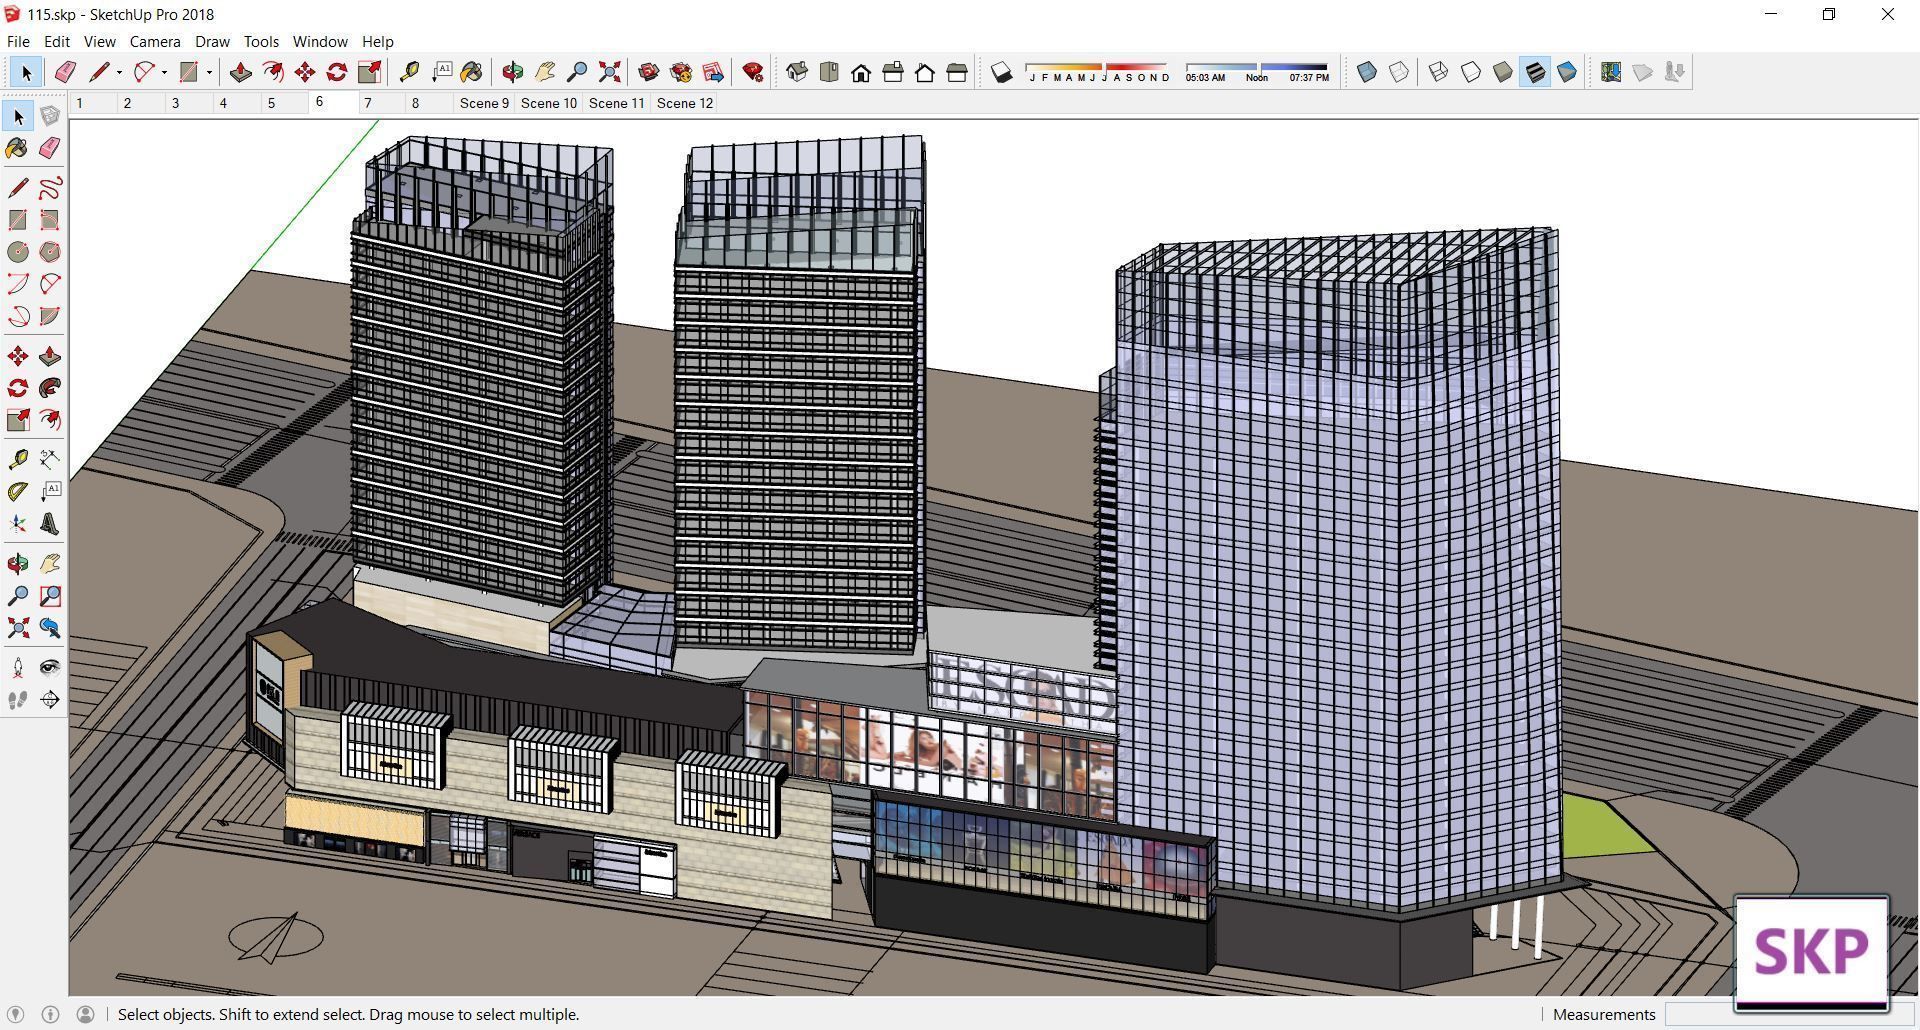The width and height of the screenshot is (1920, 1030).
Task: Switch to the Scene 9 tab
Action: pos(484,103)
